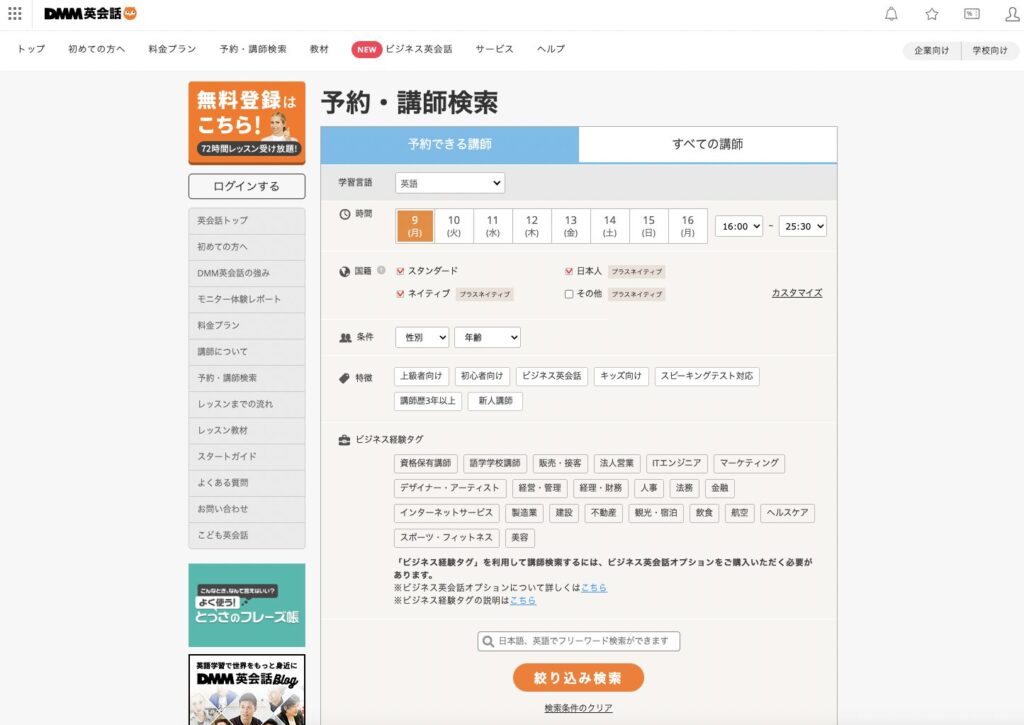This screenshot has width=1024, height=725.
Task: Open the DMM services grid menu icon
Action: tap(14, 13)
